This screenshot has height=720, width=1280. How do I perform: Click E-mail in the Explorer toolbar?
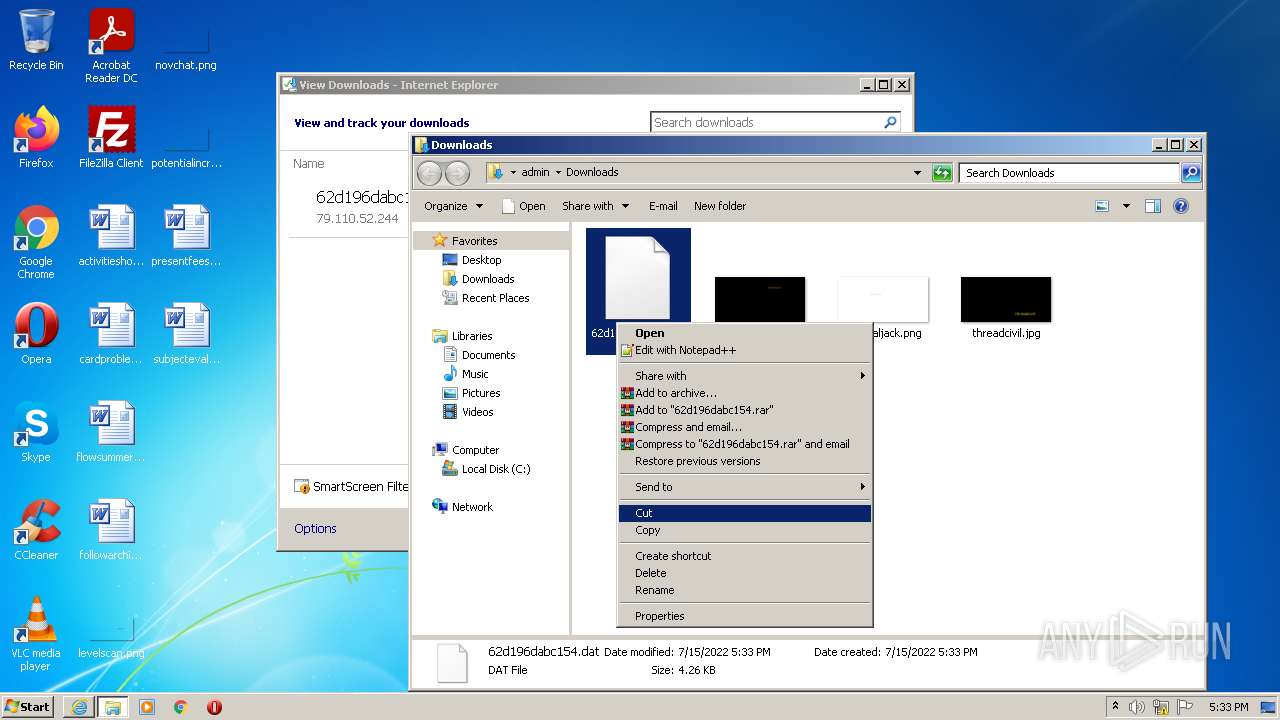(x=663, y=206)
